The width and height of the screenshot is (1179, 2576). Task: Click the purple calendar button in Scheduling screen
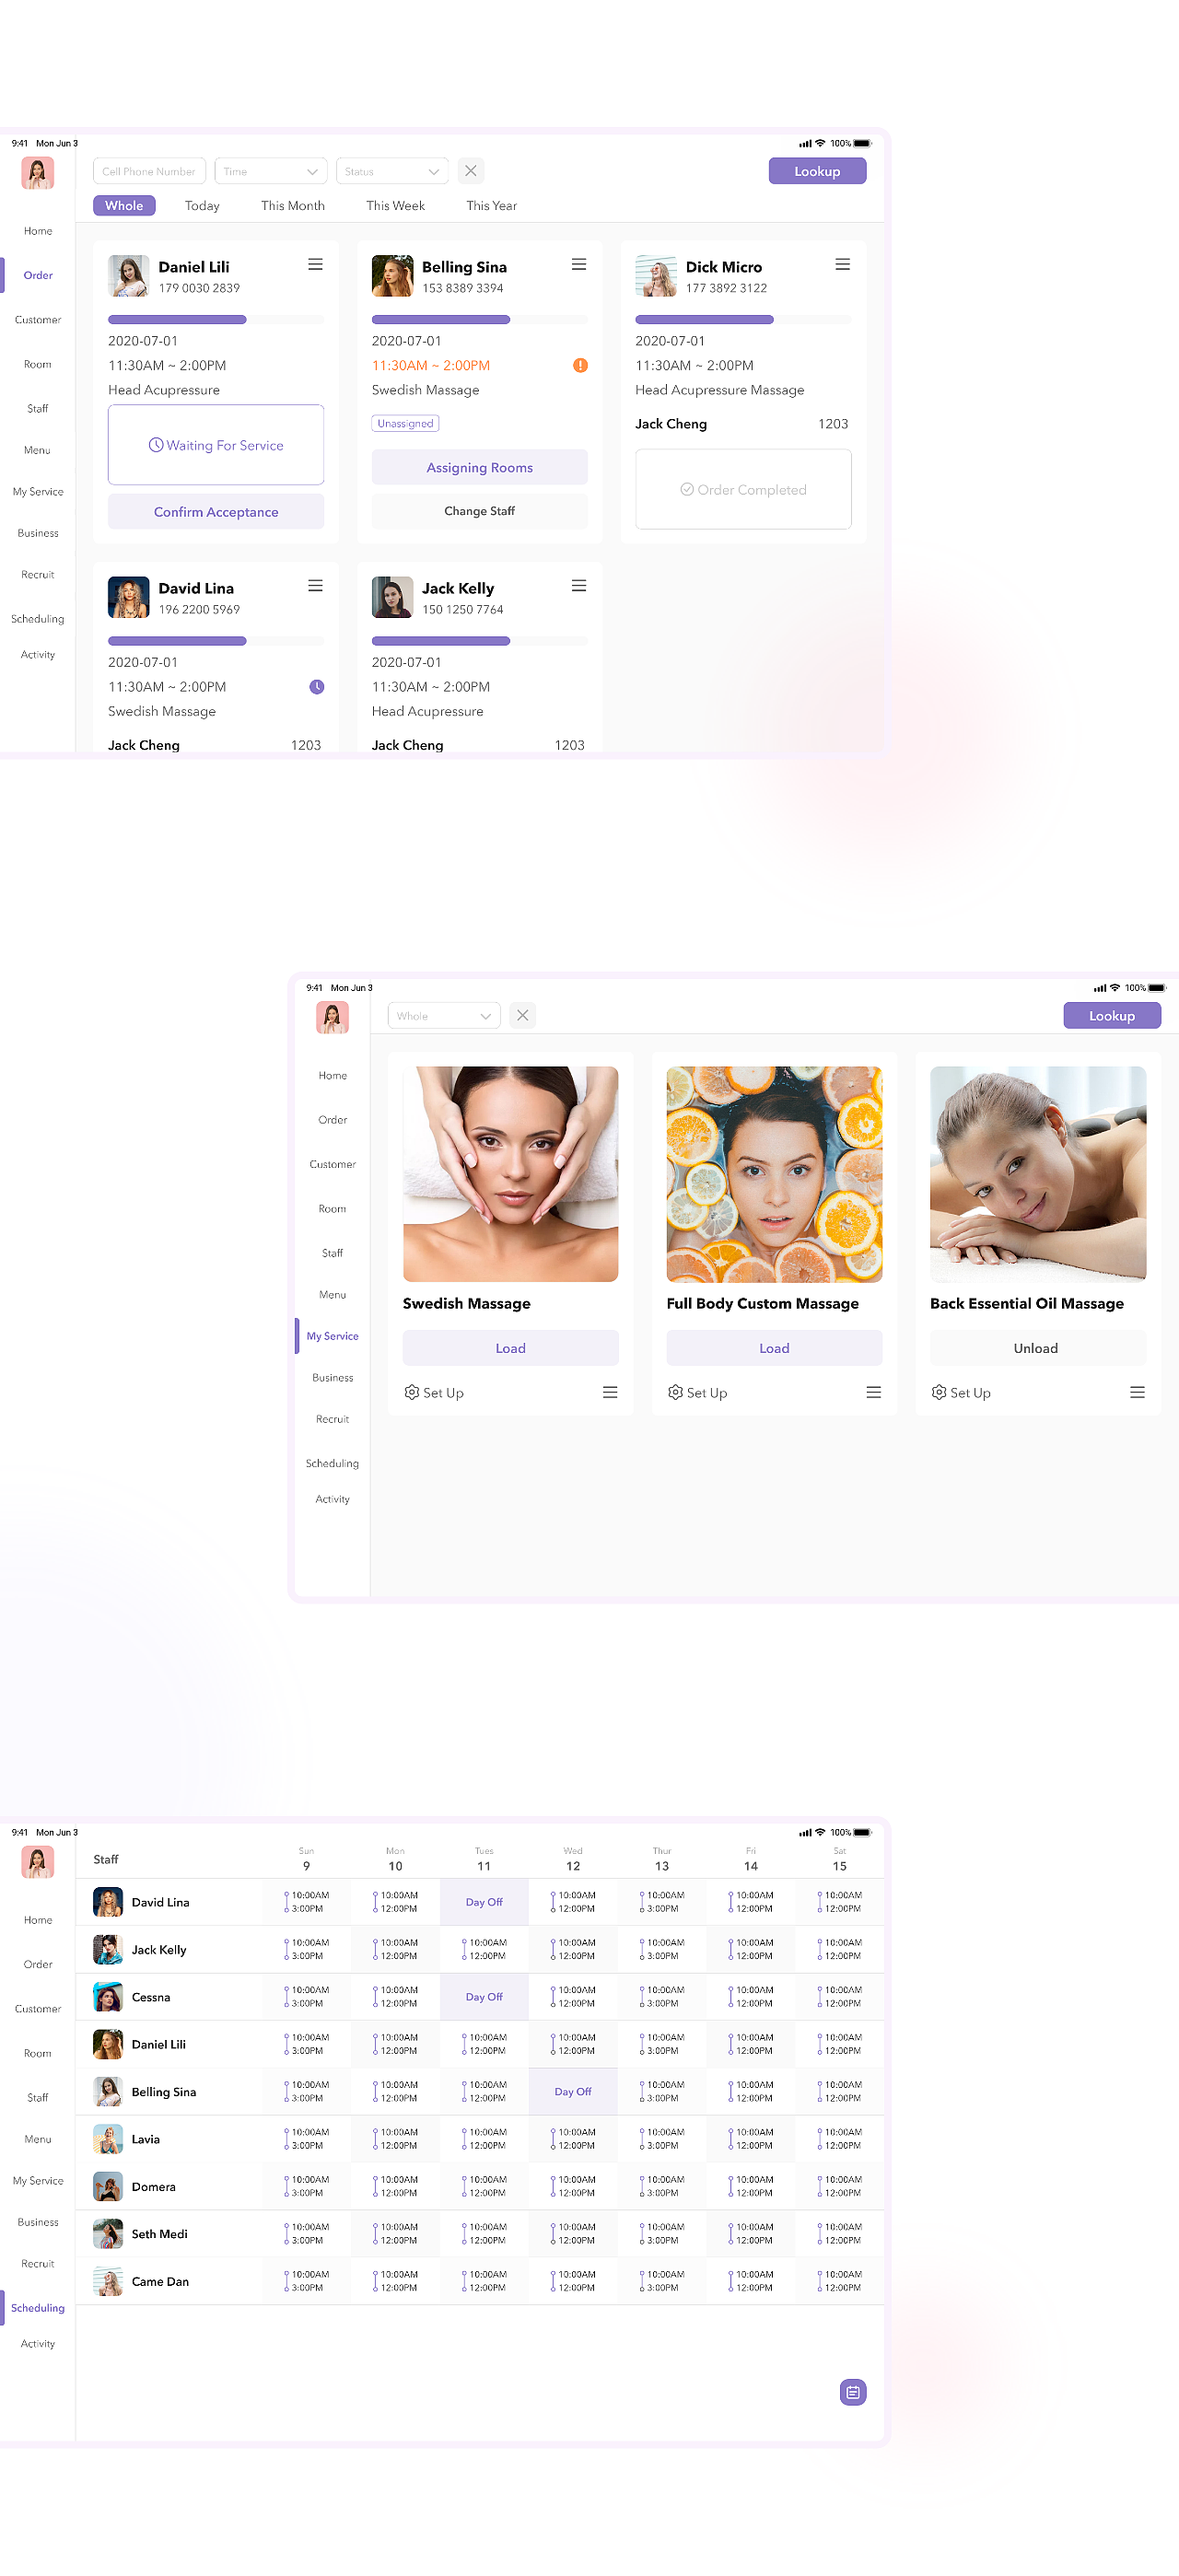[x=853, y=2392]
